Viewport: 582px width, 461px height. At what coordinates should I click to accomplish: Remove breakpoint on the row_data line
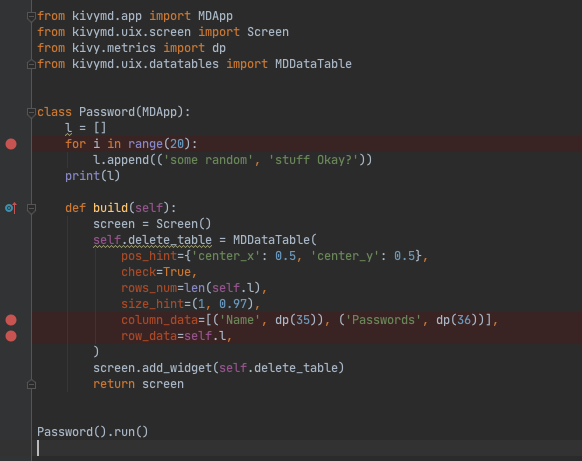pos(11,336)
